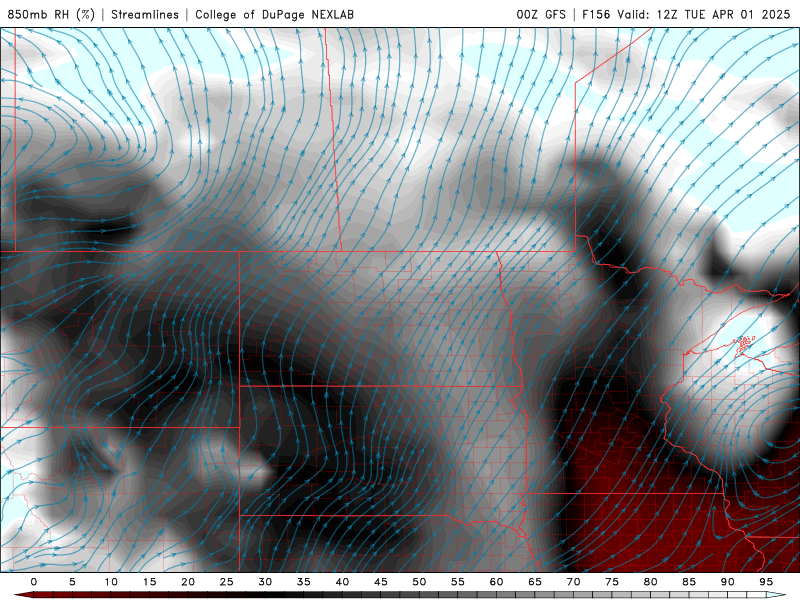This screenshot has width=800, height=600.
Task: Pick the "30" humidity scale label
Action: [265, 582]
